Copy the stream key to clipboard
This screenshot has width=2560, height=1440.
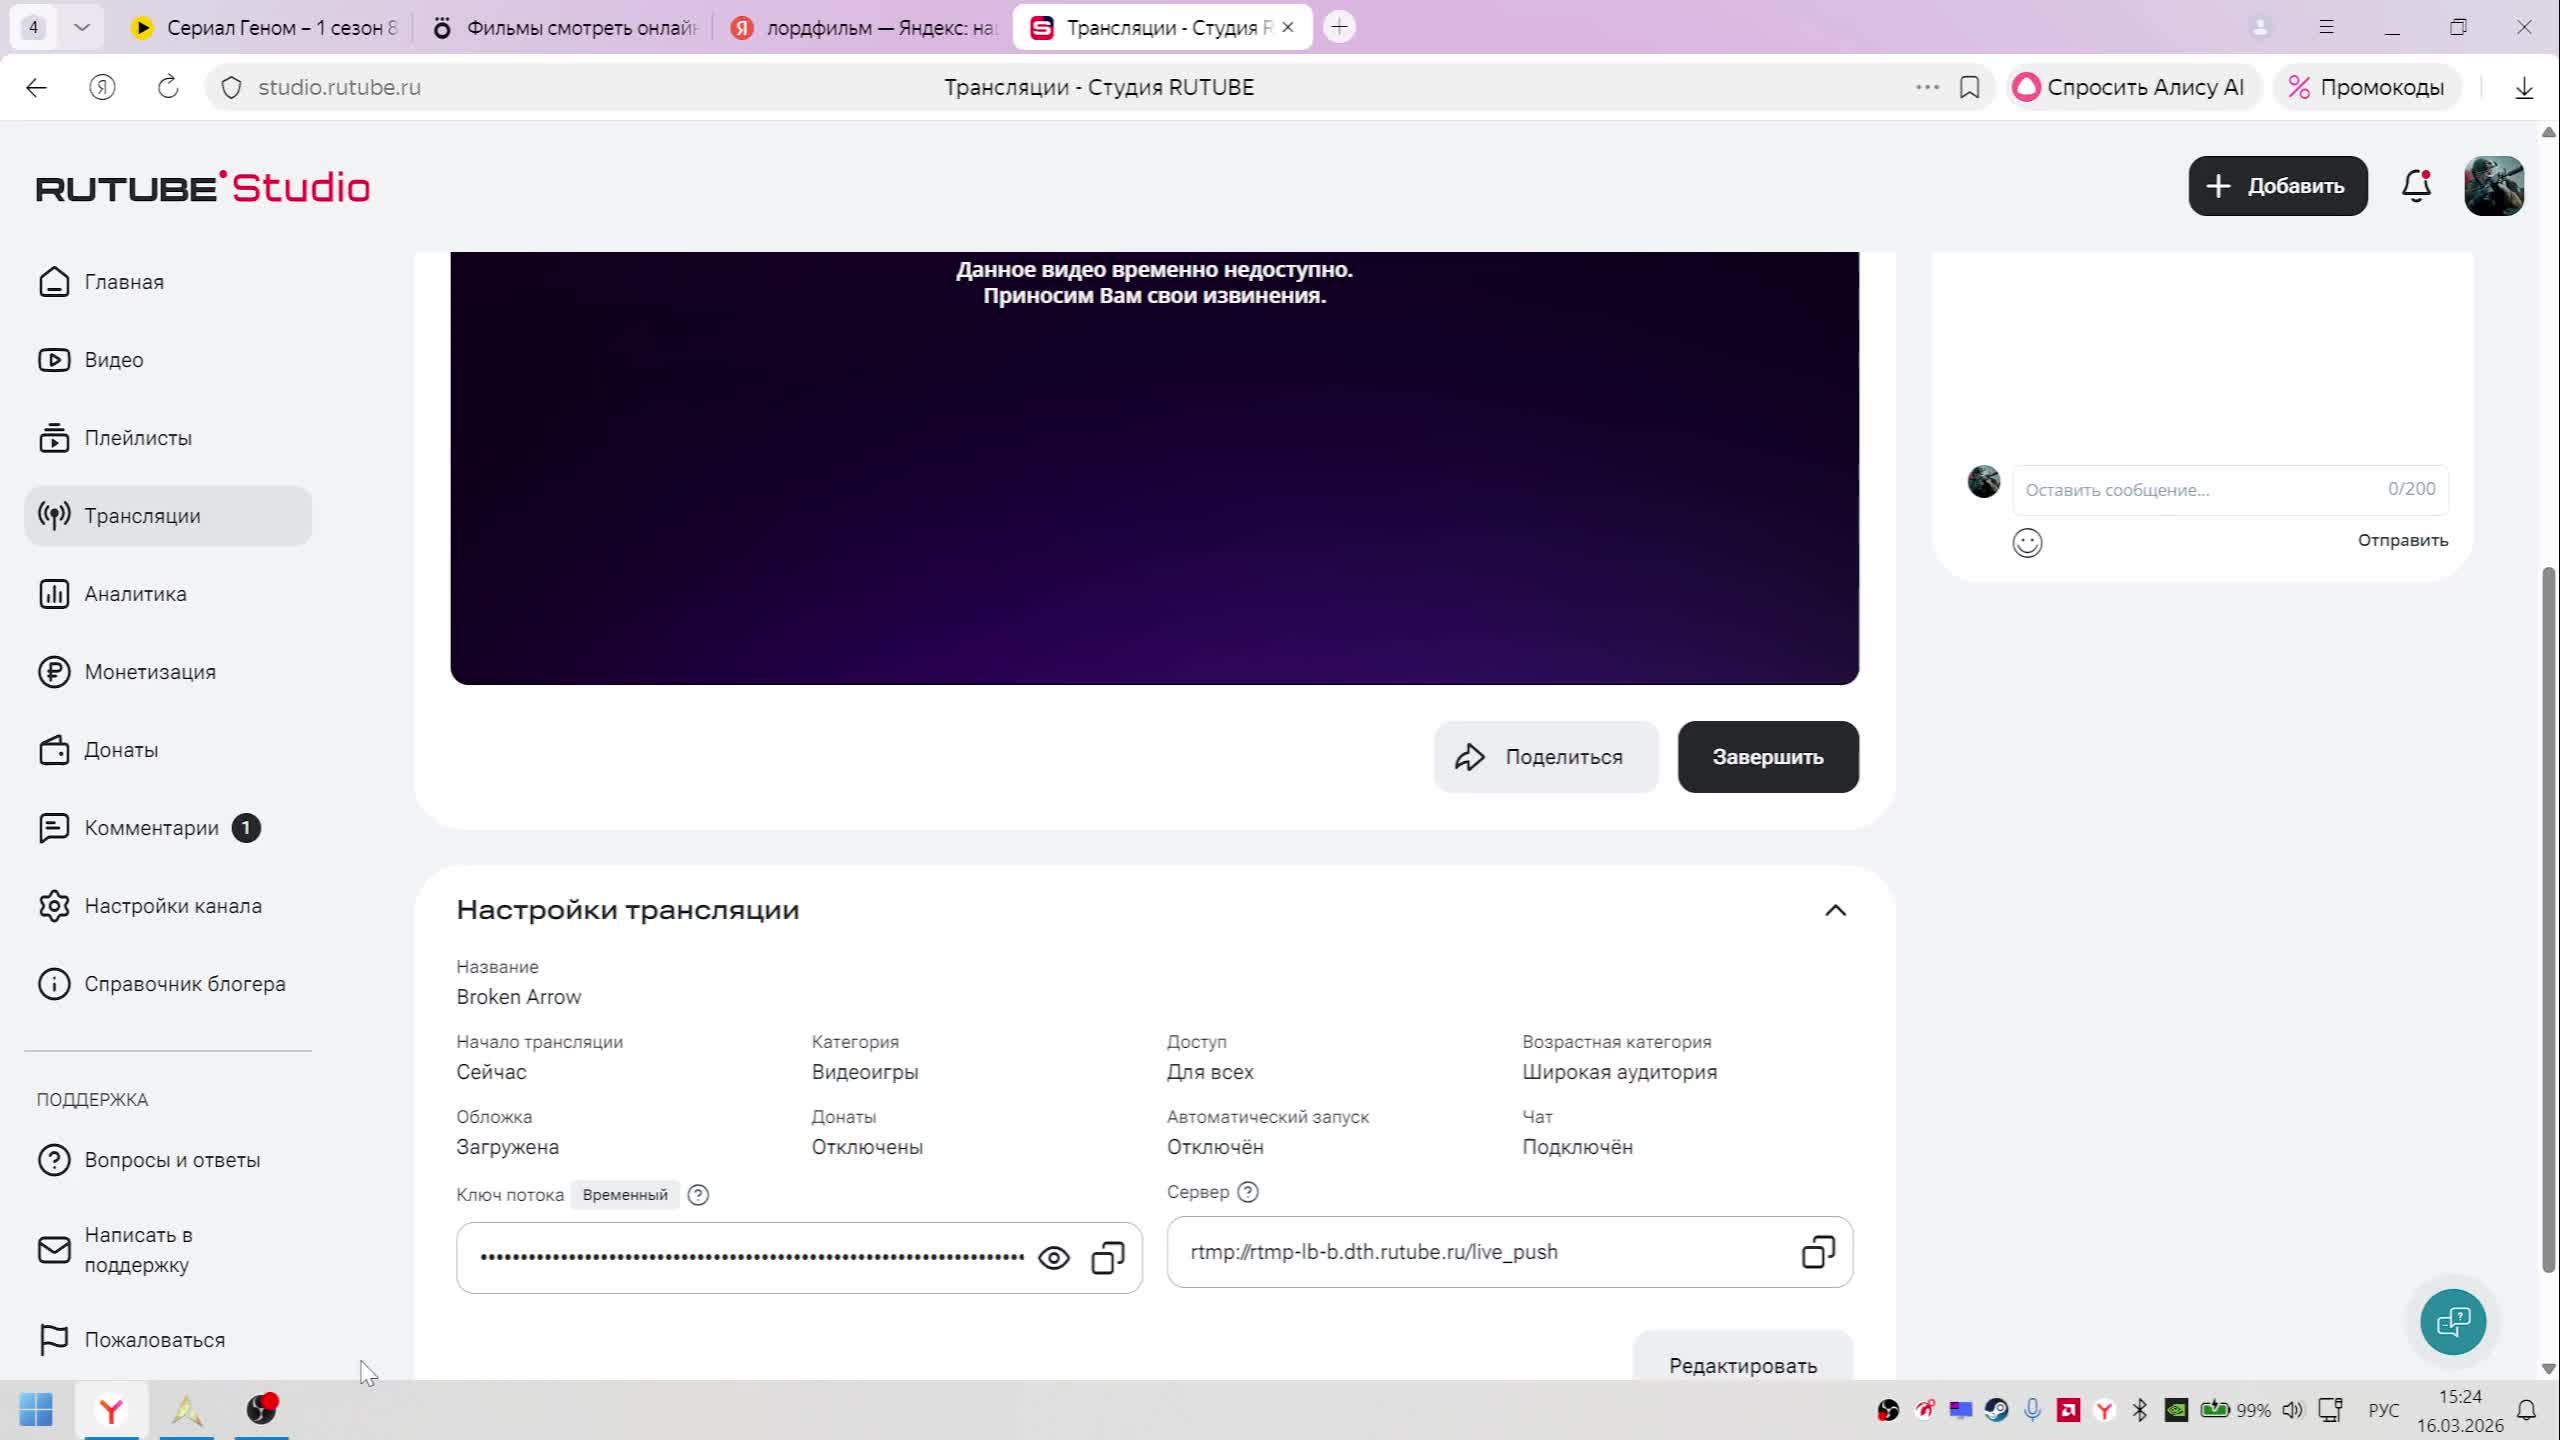[1107, 1258]
